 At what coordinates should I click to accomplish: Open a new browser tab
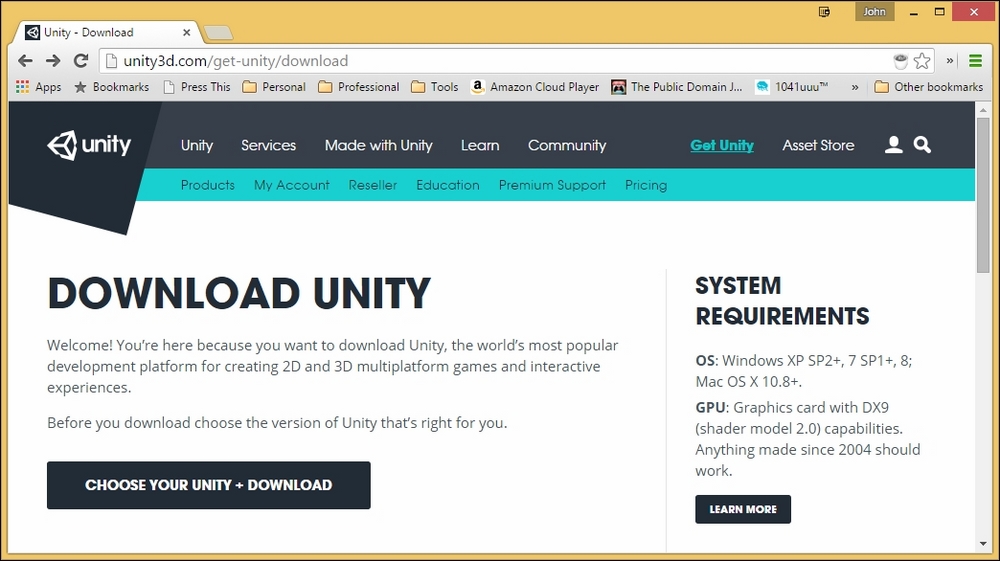point(219,33)
